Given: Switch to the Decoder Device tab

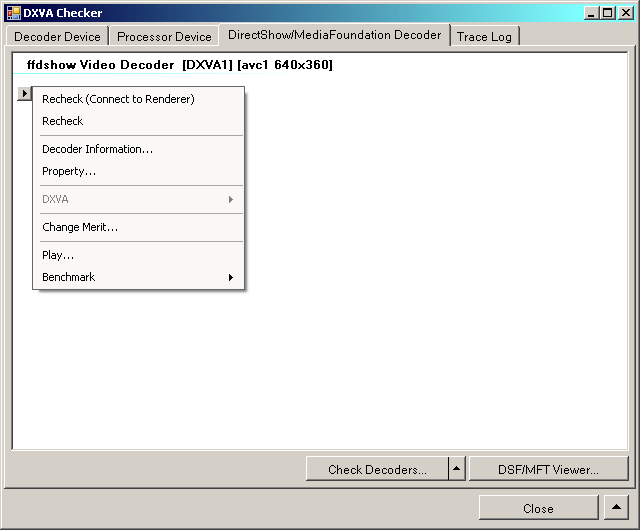Looking at the screenshot, I should coord(57,36).
